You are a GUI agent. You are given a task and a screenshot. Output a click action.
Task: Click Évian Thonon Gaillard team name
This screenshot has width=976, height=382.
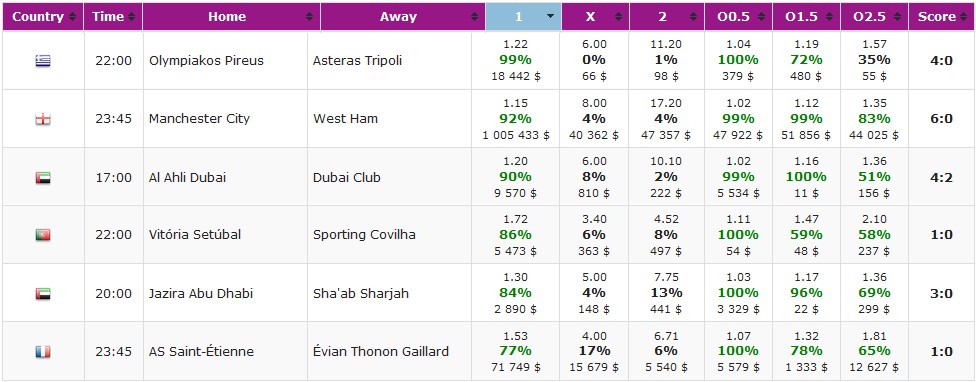point(381,352)
